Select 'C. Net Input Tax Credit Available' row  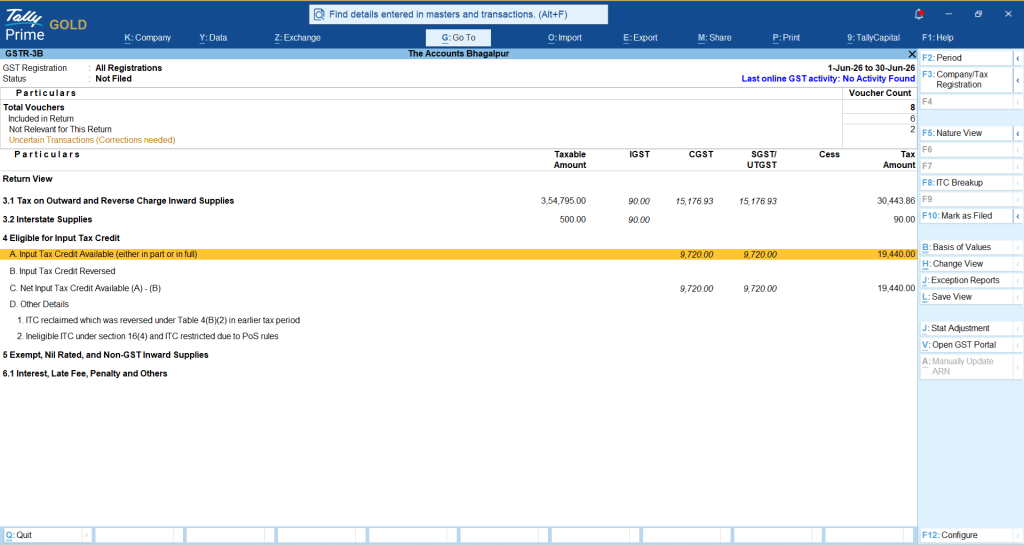[458, 288]
